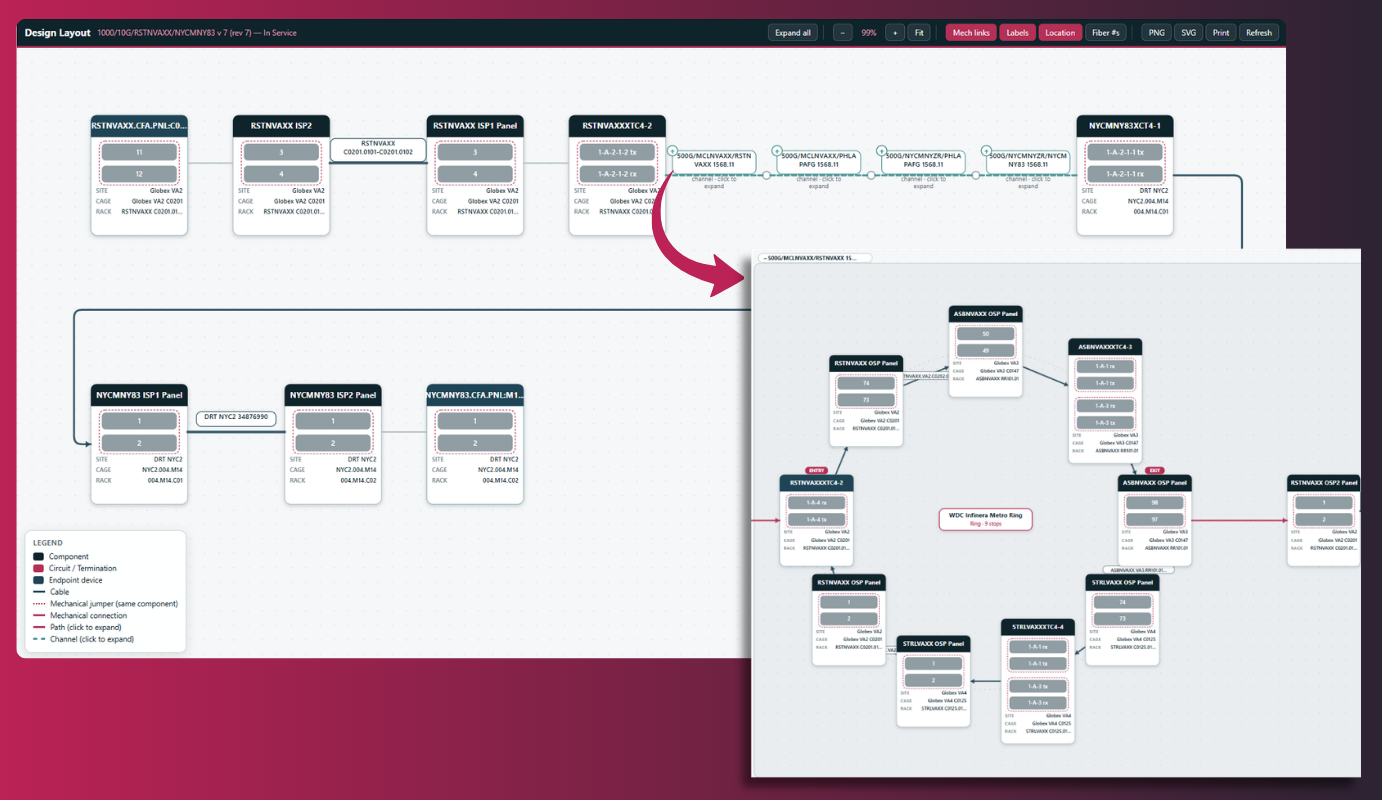Toggle Mech links display
1382x800 pixels.
click(x=970, y=33)
